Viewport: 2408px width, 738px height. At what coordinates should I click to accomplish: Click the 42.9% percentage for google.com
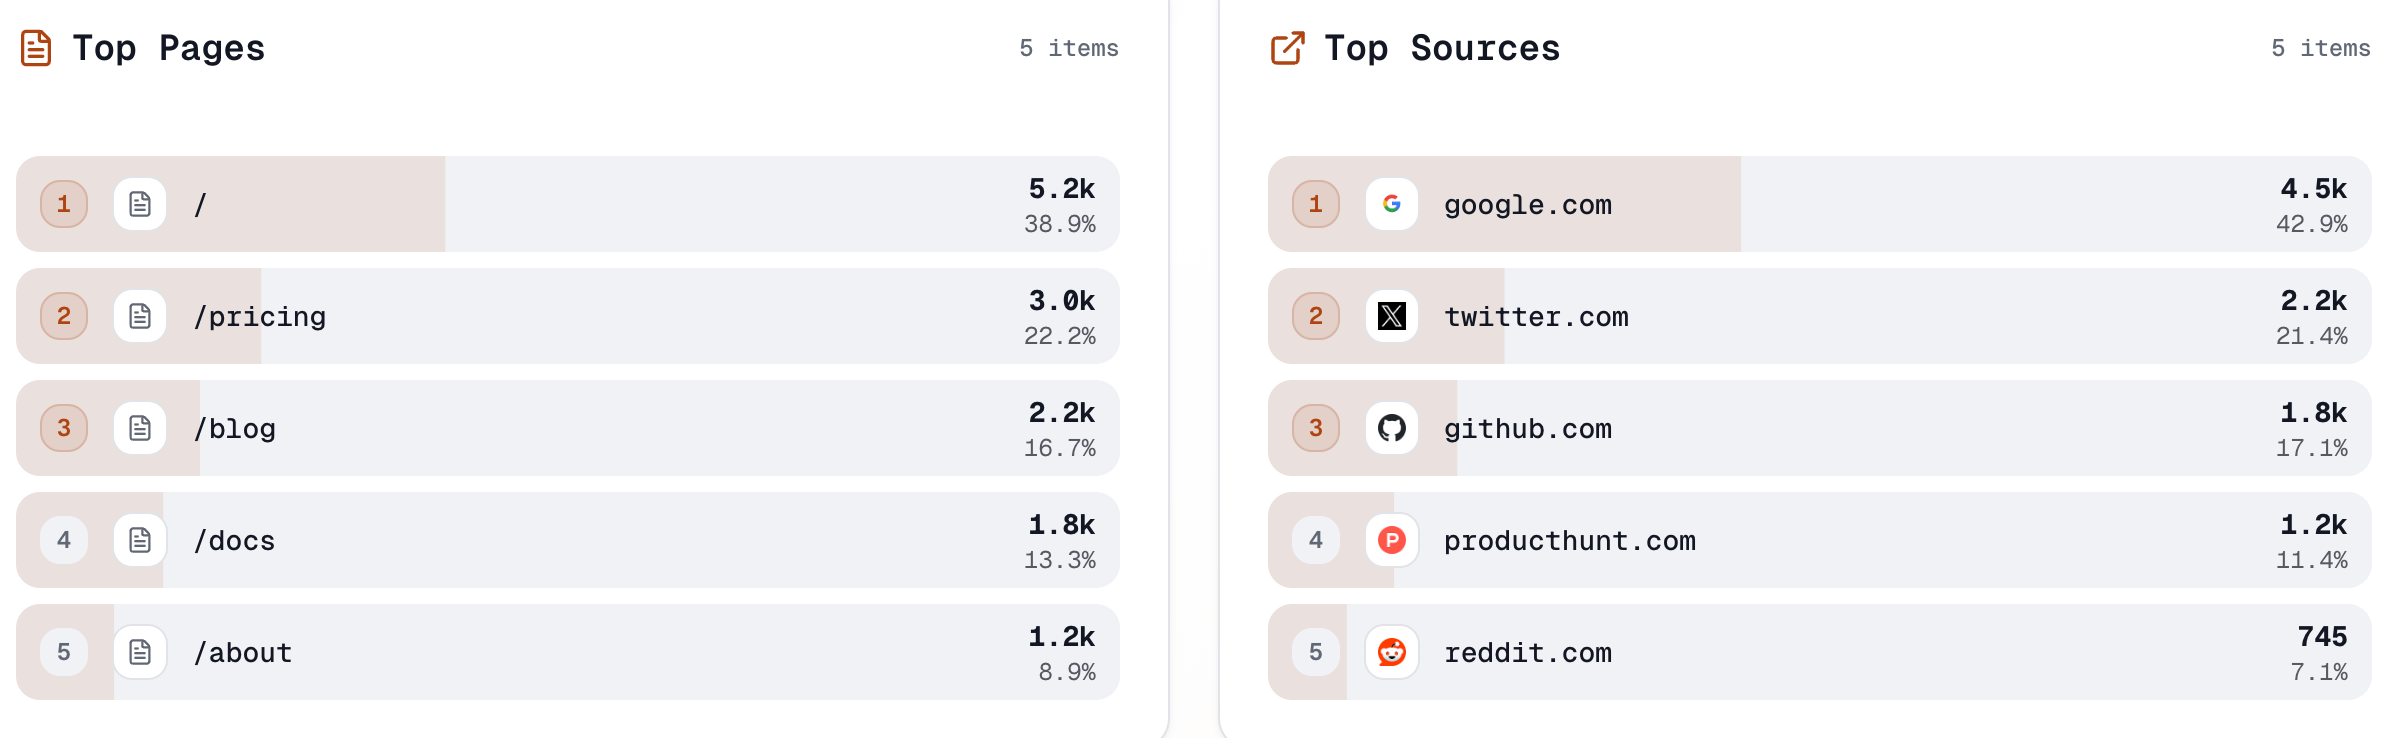pos(2312,224)
